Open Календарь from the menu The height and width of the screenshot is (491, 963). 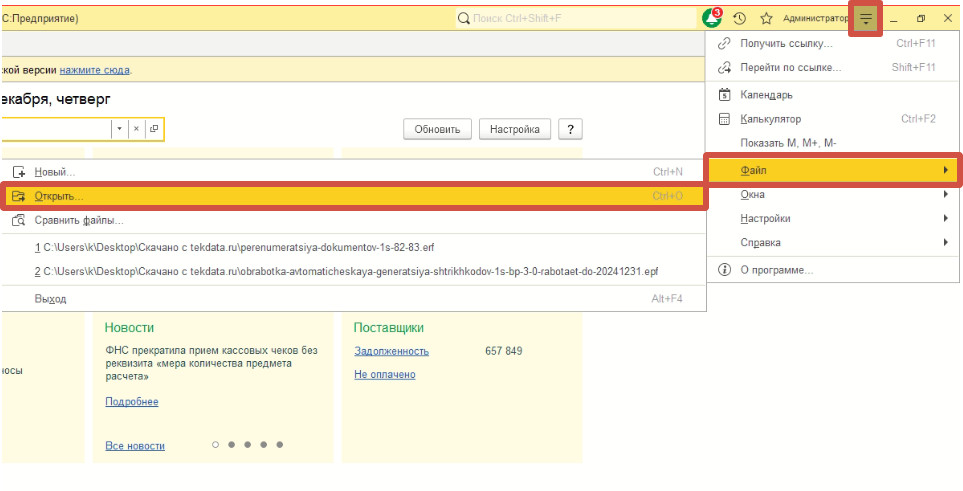832,95
